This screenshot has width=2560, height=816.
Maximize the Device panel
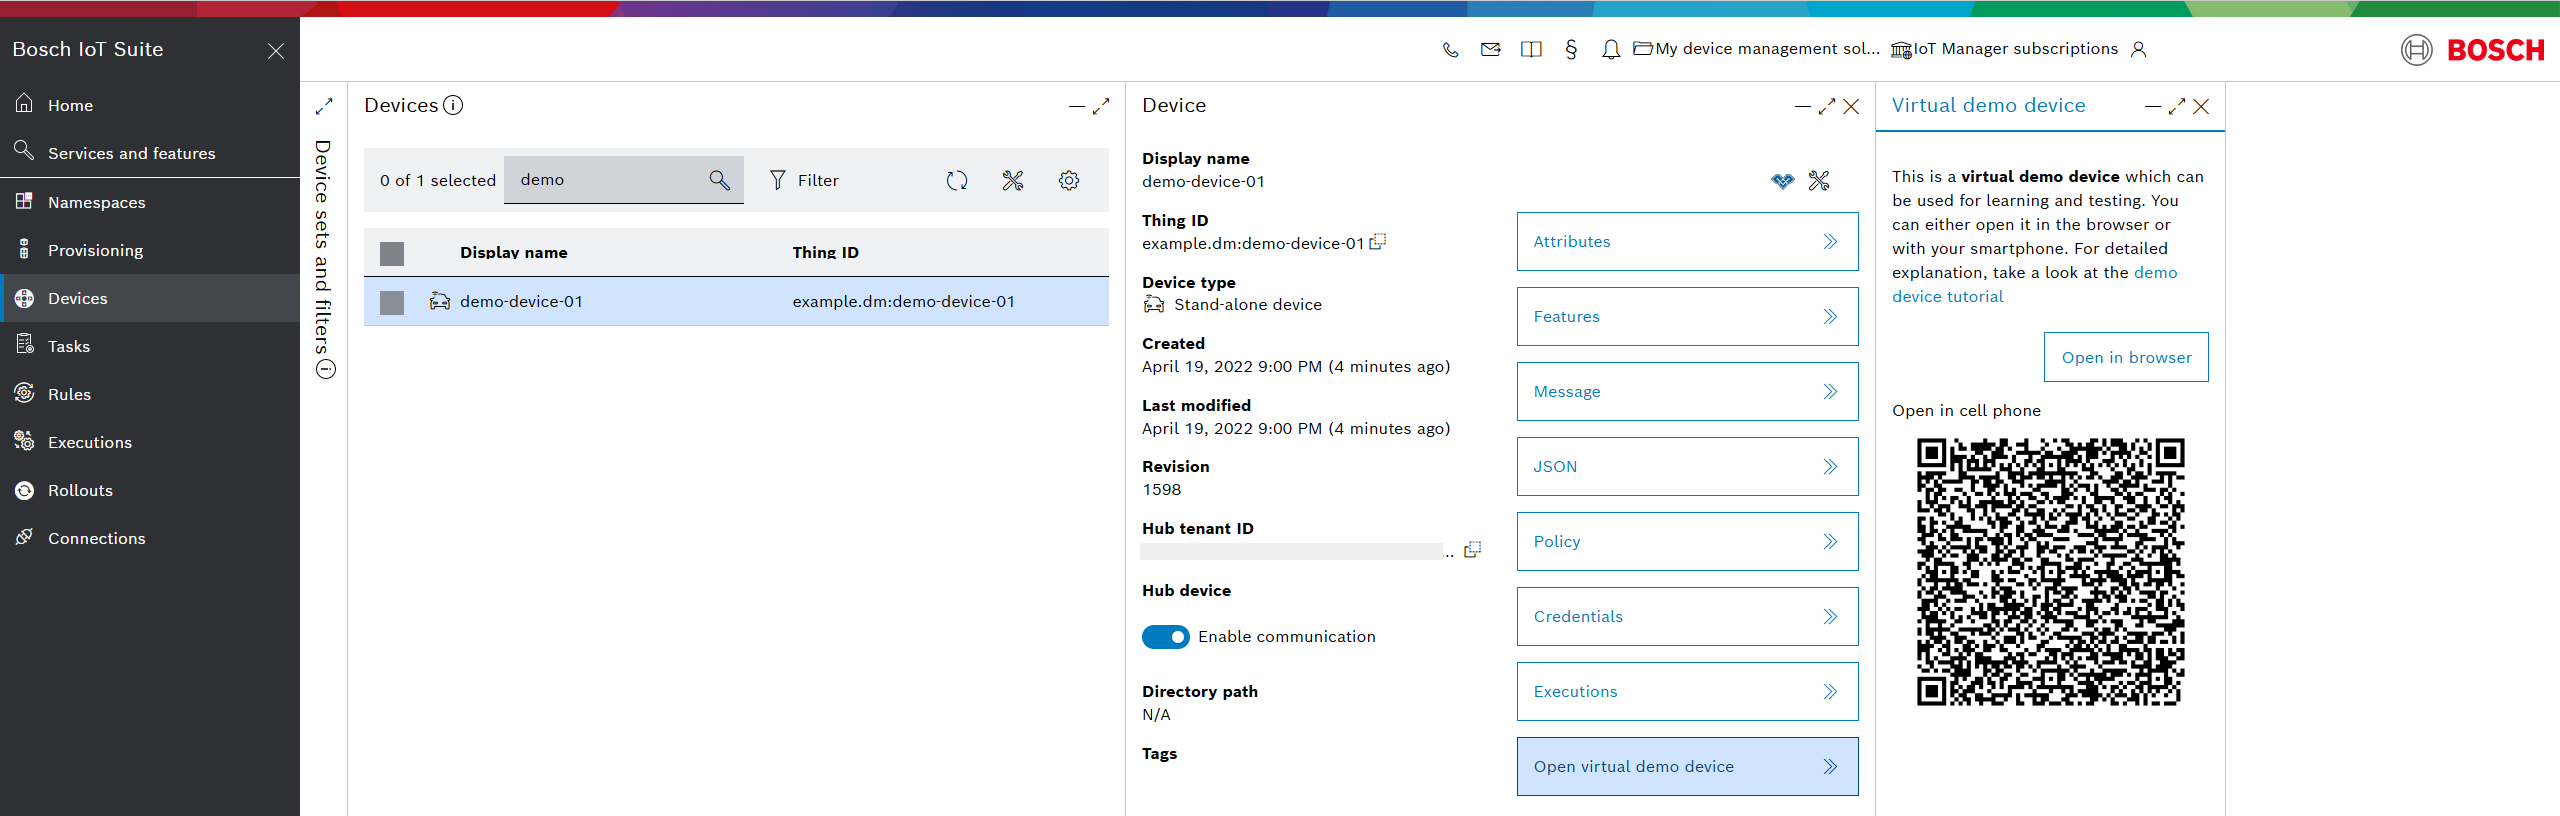coord(1827,106)
